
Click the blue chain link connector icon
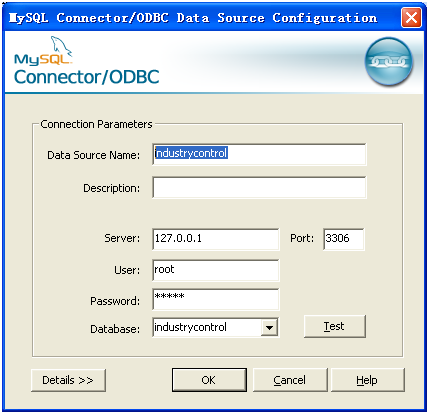[x=389, y=62]
